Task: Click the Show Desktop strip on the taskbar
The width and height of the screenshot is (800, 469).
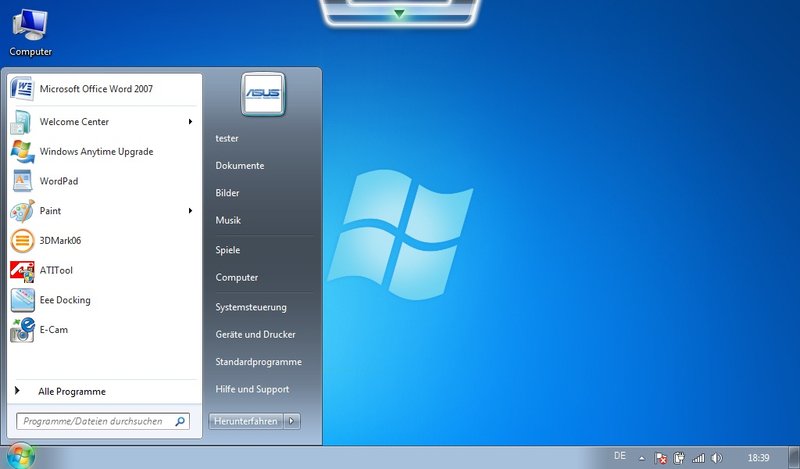Action: coord(794,458)
